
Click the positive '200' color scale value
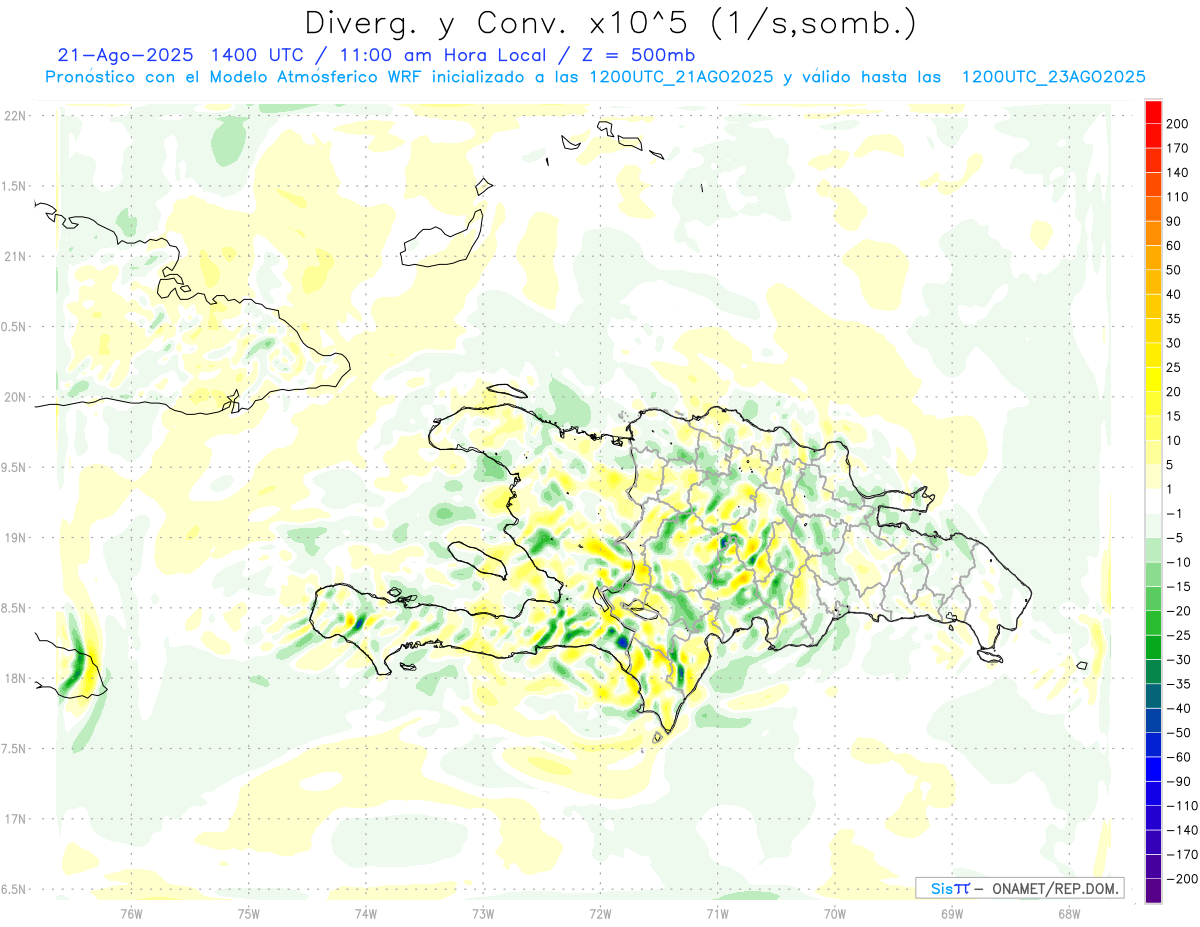[1177, 123]
